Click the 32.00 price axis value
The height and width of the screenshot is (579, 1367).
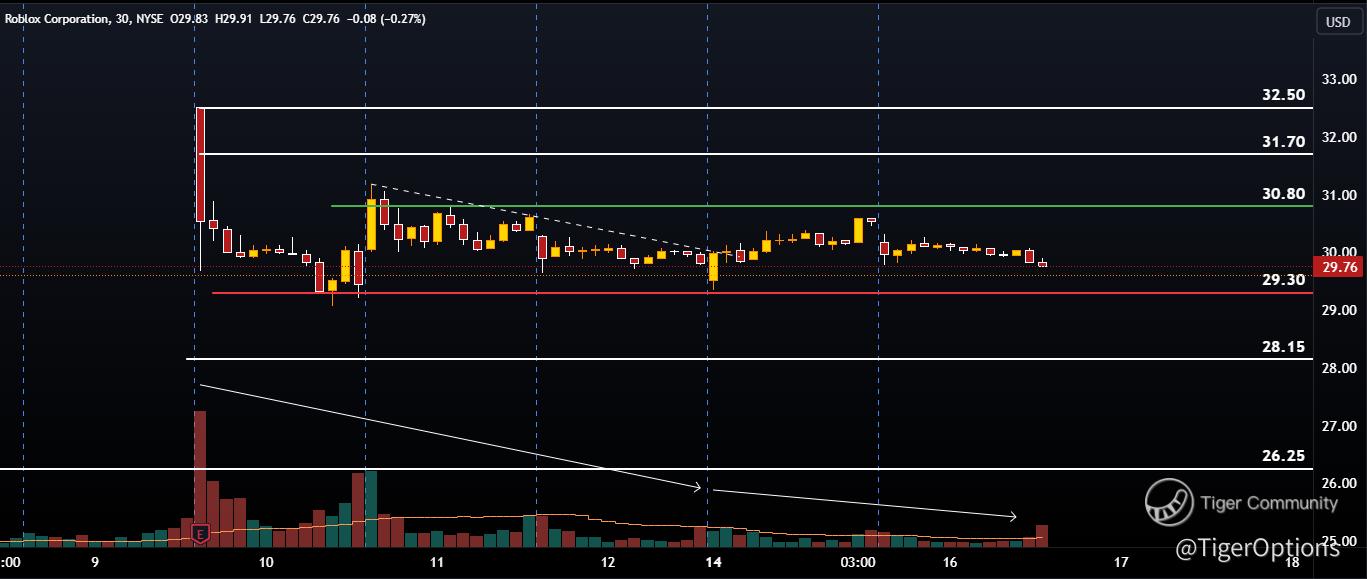(x=1339, y=137)
